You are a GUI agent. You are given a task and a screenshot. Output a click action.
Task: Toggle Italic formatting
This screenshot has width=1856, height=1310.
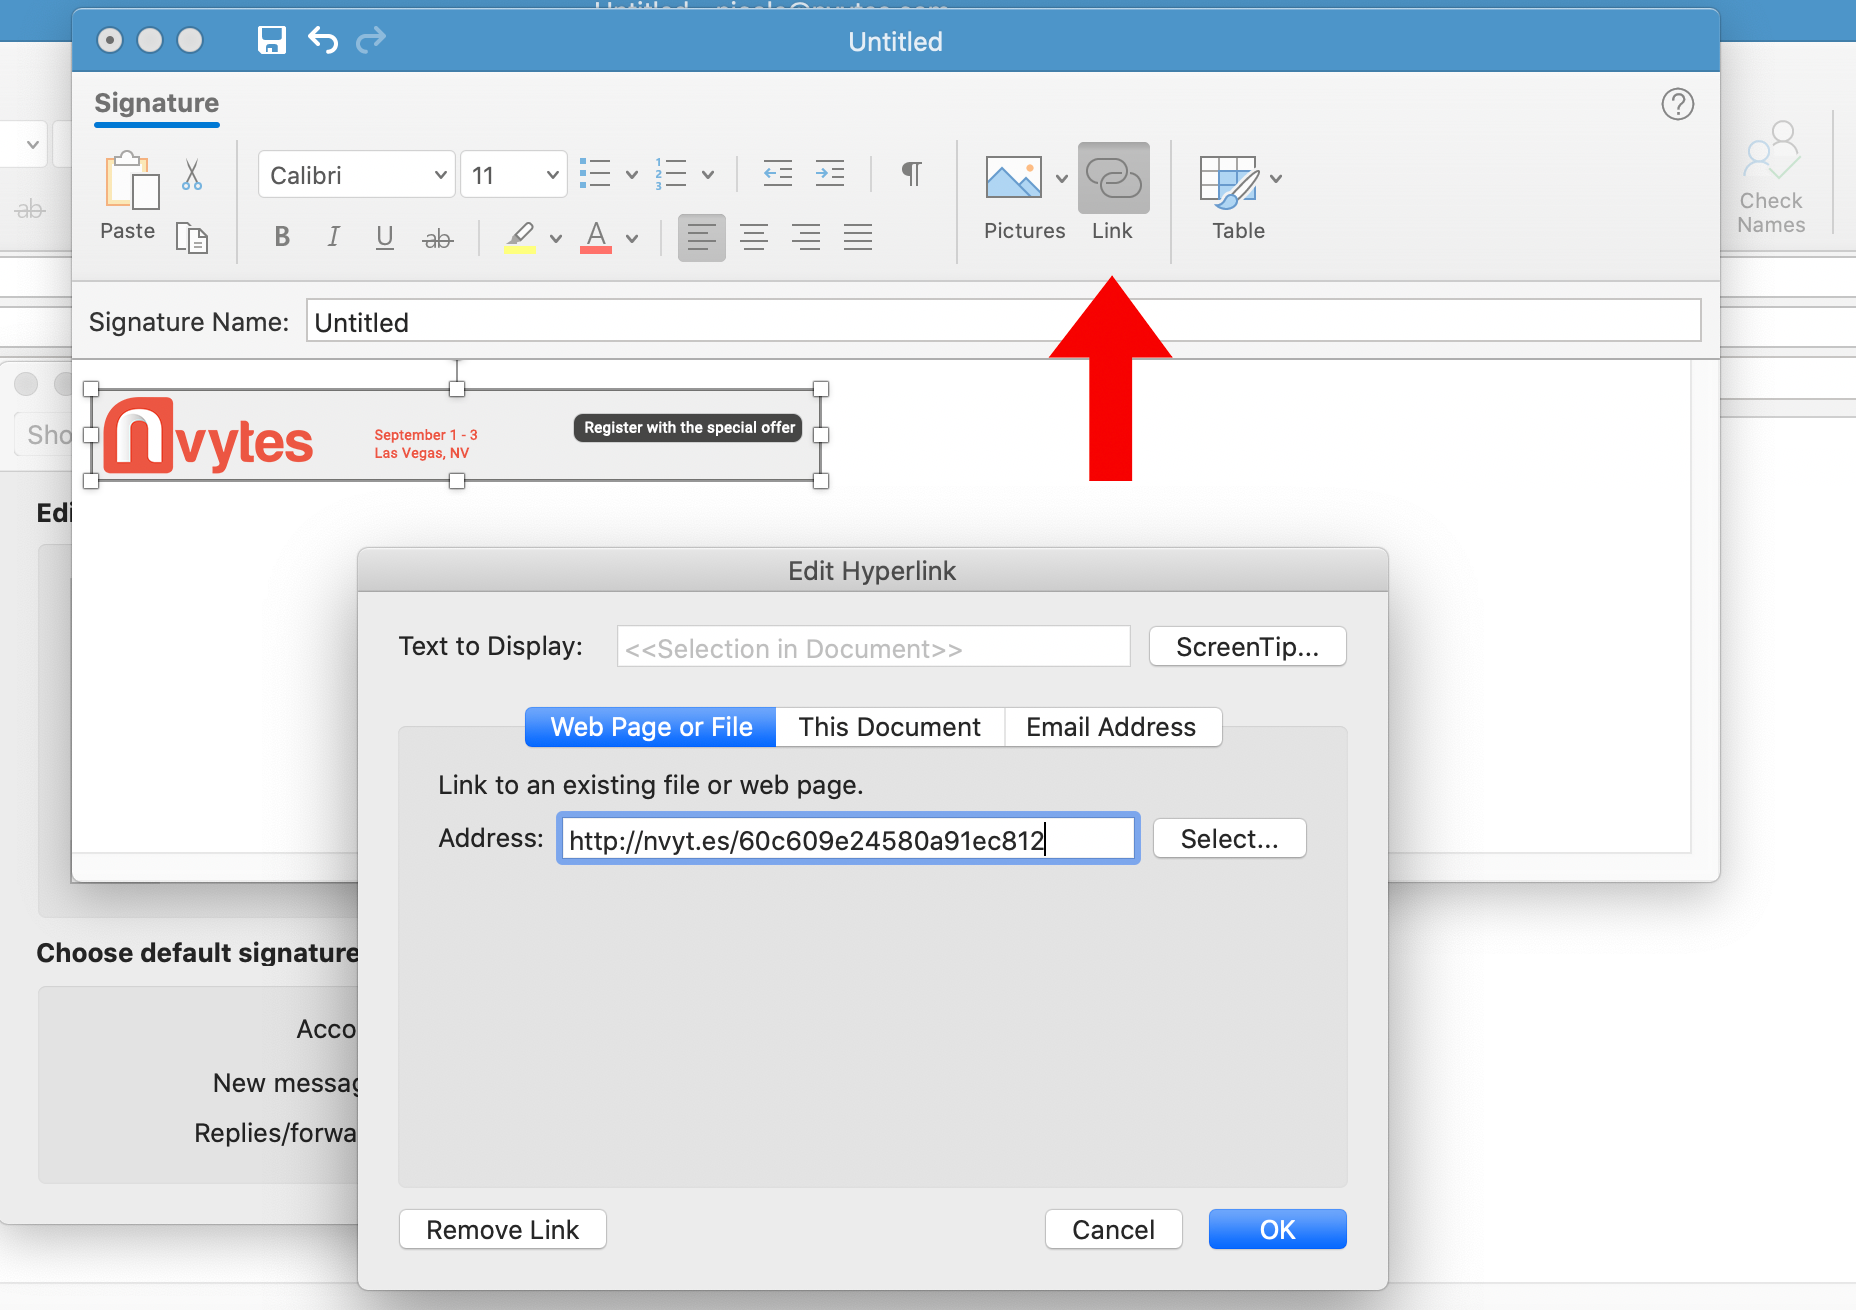tap(333, 237)
